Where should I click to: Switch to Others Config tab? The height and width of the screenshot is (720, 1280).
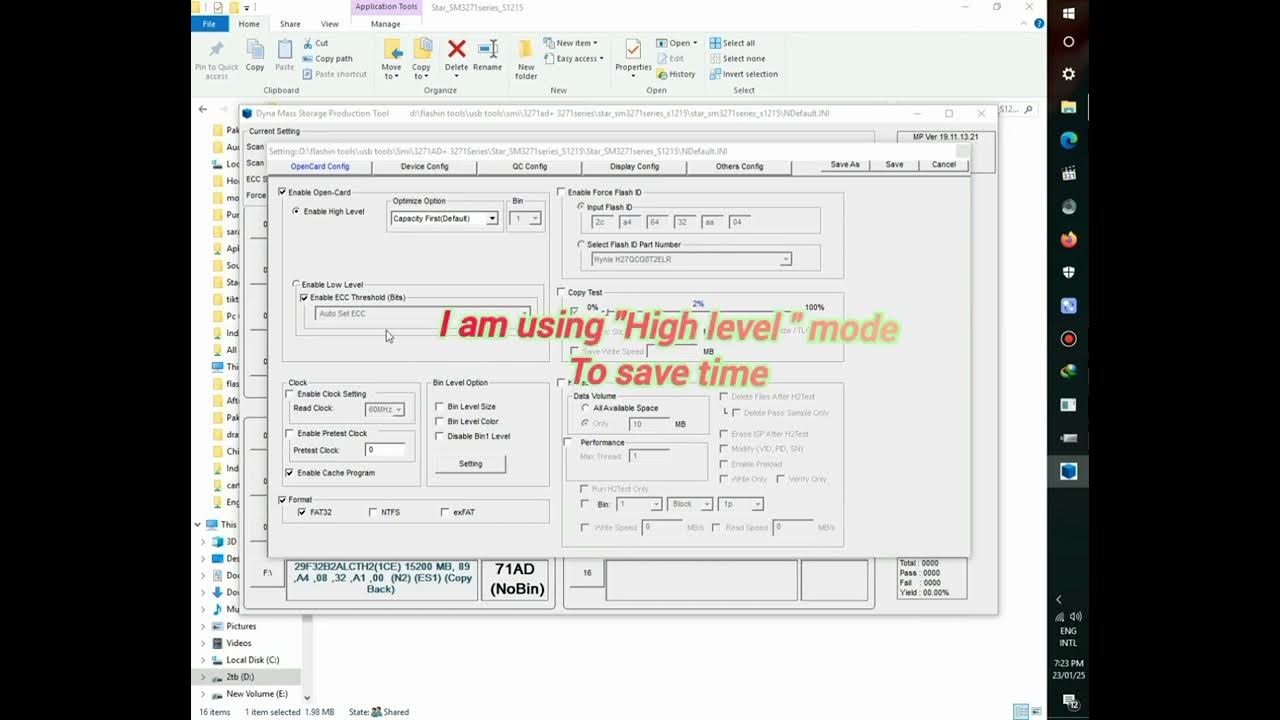739,166
